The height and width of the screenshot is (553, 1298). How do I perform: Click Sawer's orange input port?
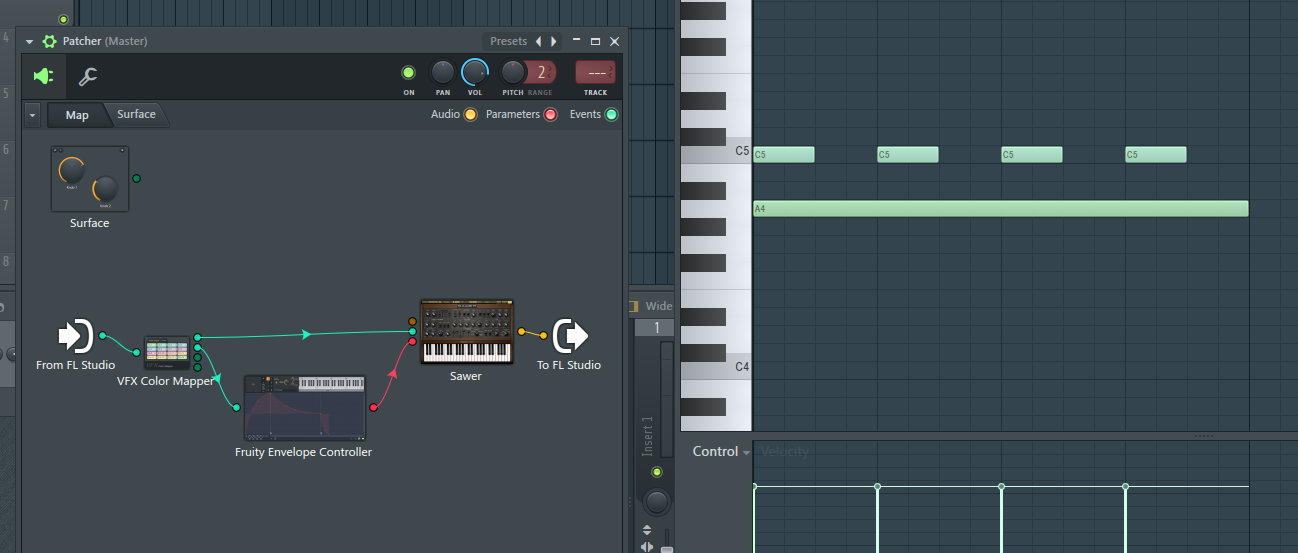(412, 321)
